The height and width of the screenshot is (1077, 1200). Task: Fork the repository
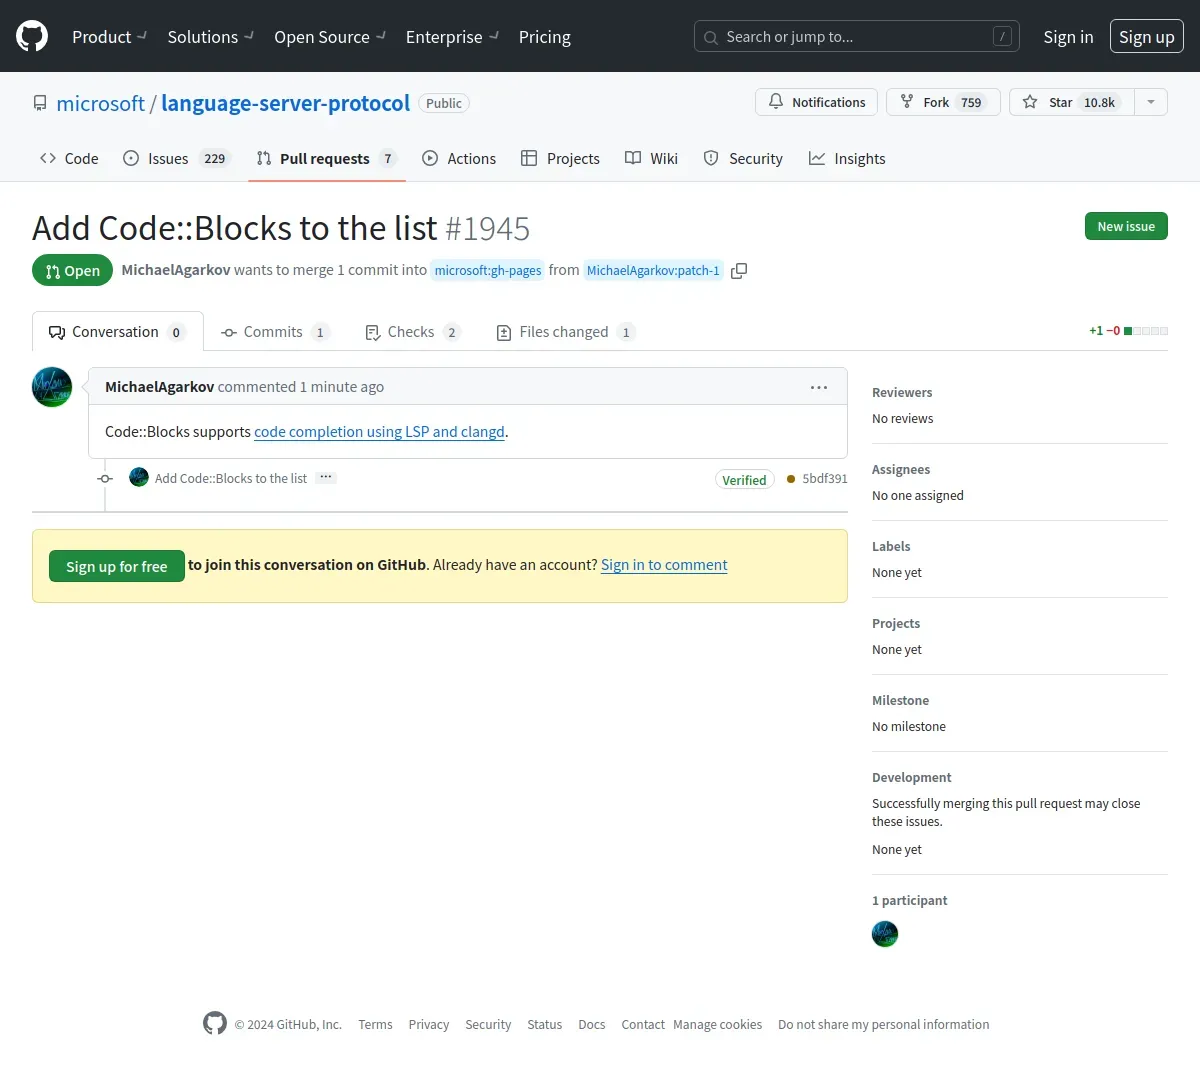943,102
